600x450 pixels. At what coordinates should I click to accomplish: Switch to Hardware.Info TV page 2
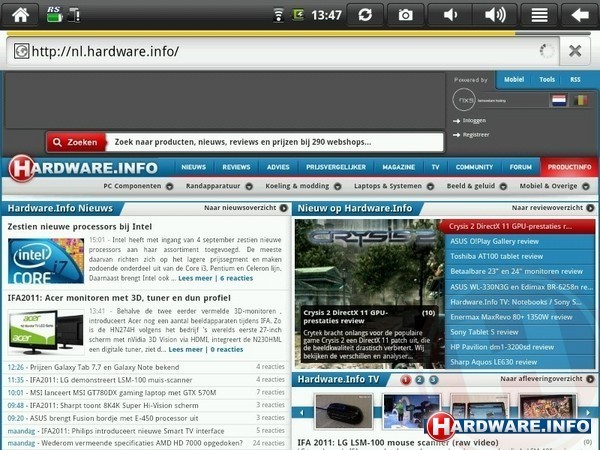pos(419,380)
